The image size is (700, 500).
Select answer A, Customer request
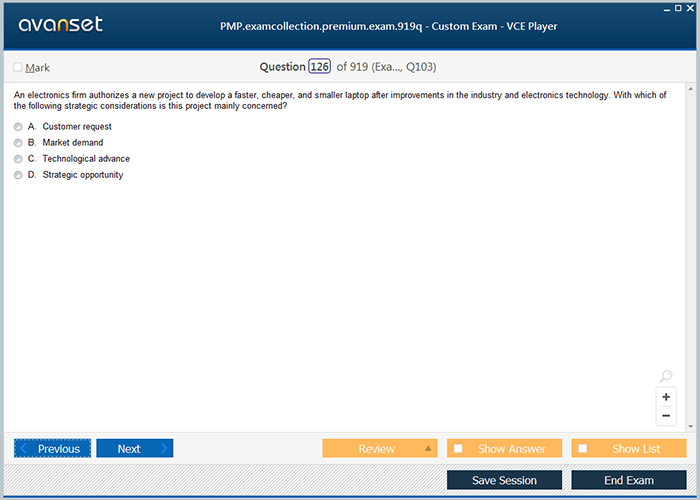(18, 127)
